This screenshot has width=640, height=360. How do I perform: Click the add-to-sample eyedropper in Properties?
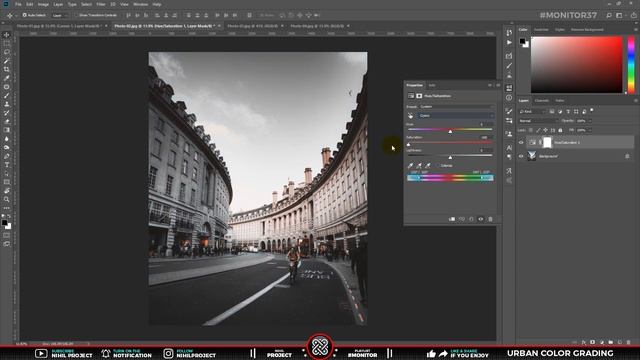(419, 166)
